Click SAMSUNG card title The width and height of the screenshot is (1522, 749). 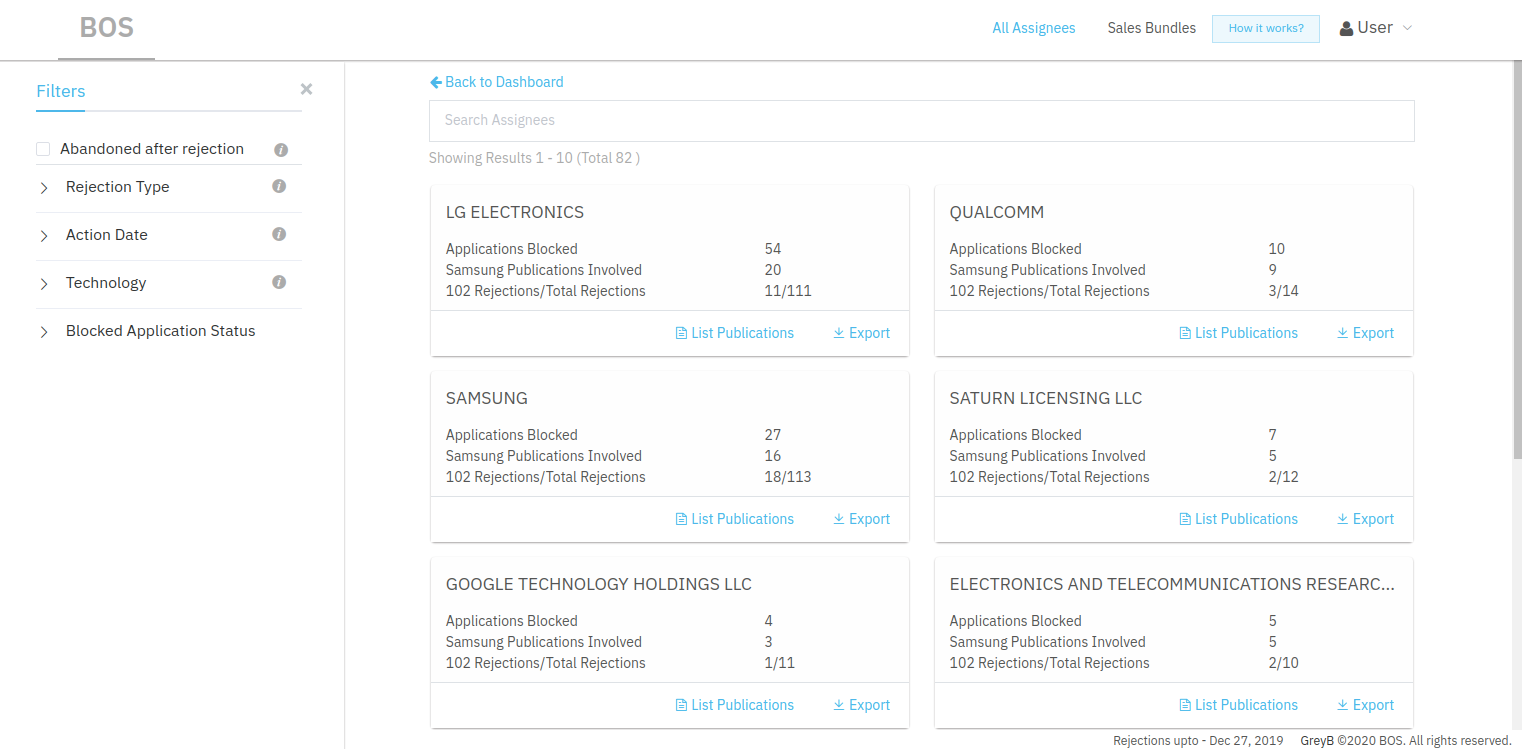click(x=487, y=398)
